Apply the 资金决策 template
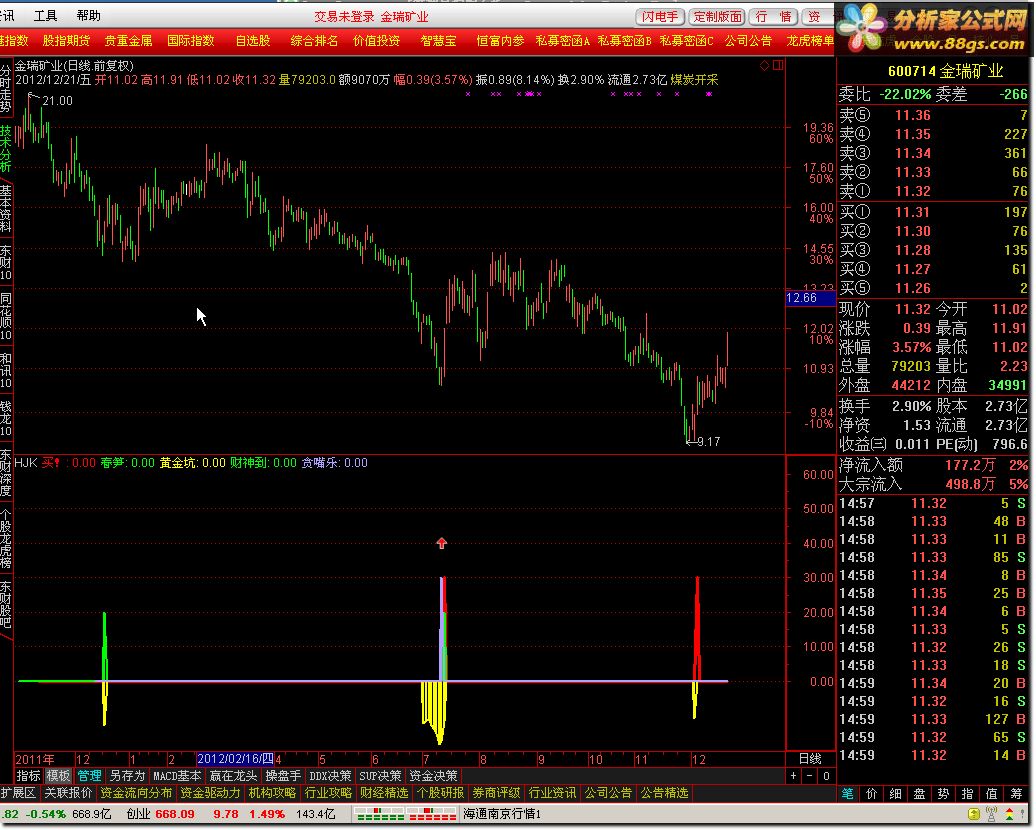The image size is (1036, 830). coord(433,776)
